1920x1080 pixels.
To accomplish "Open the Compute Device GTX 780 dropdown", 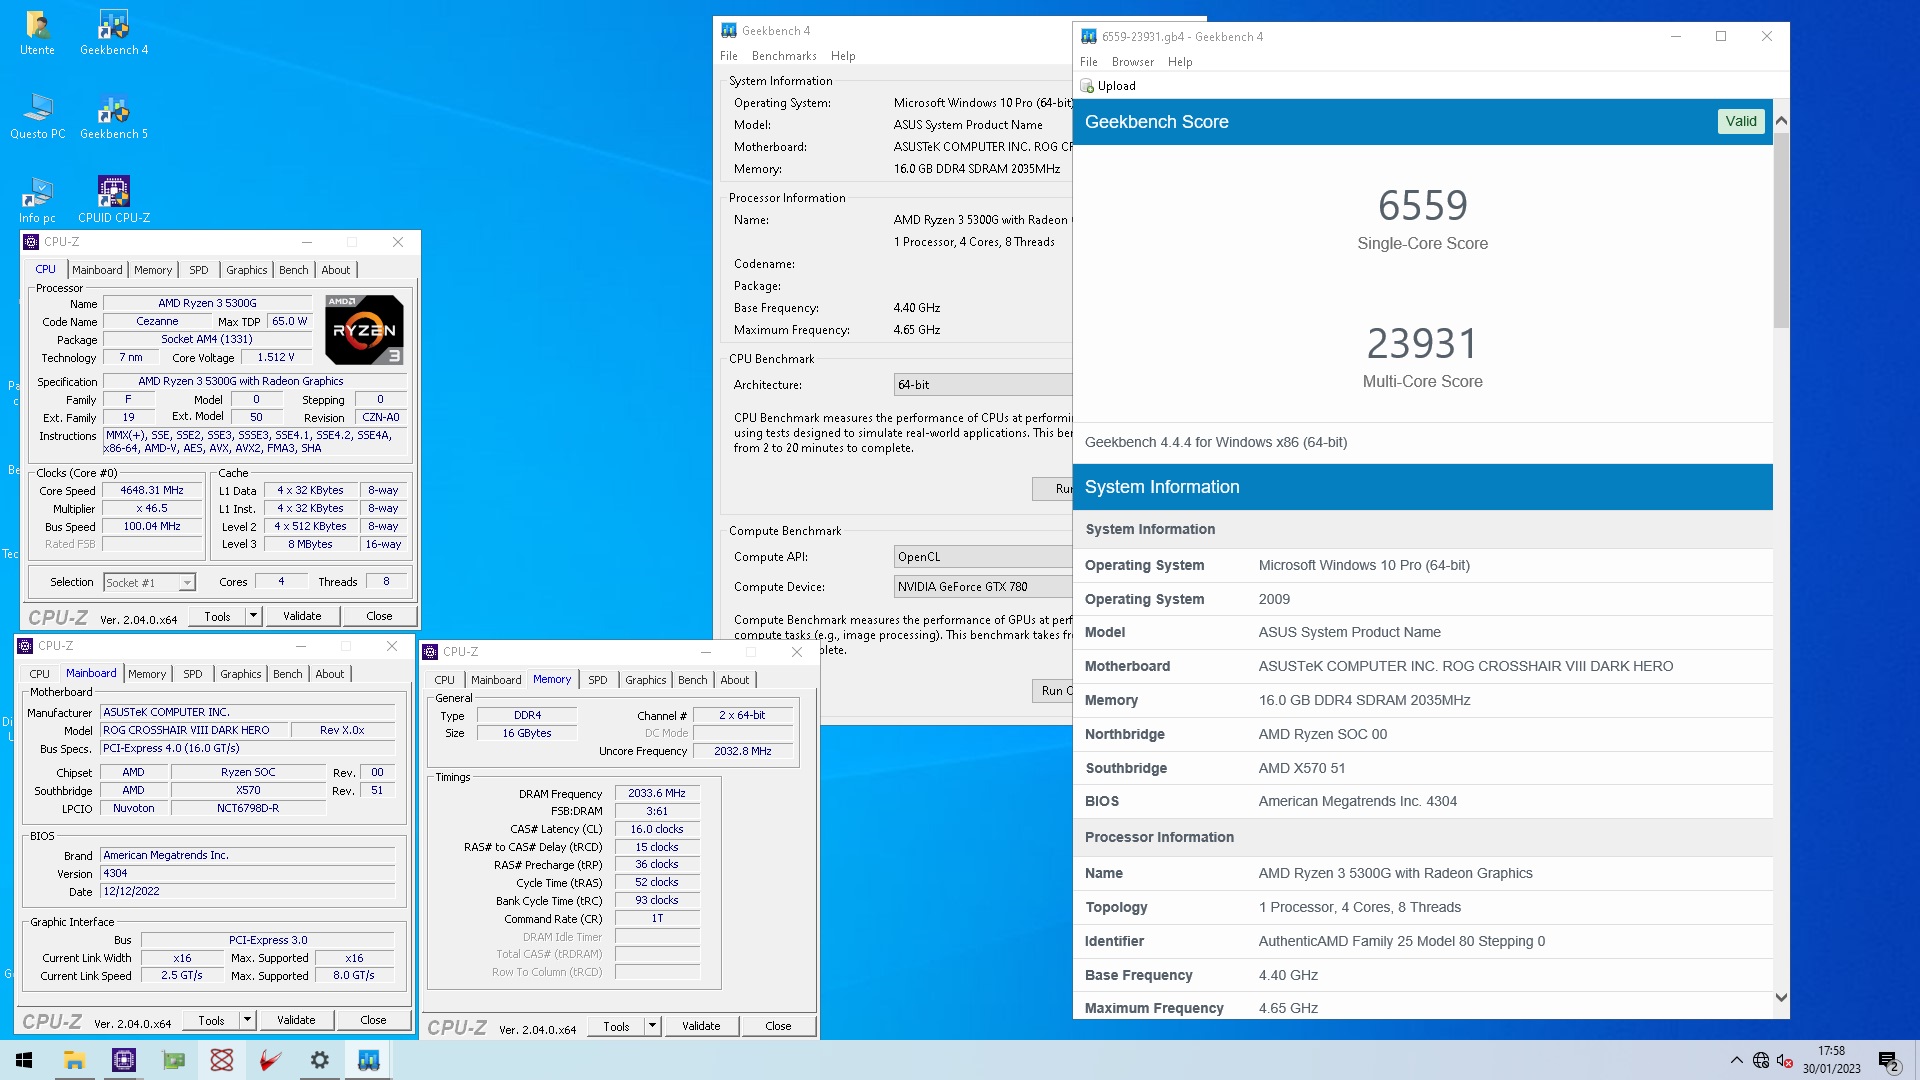I will 983,587.
